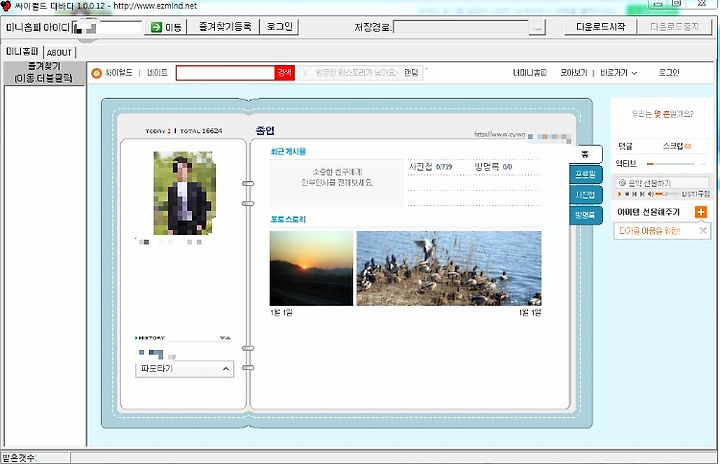The width and height of the screenshot is (720, 464).
Task: Select the 방명록 side tab
Action: click(585, 215)
